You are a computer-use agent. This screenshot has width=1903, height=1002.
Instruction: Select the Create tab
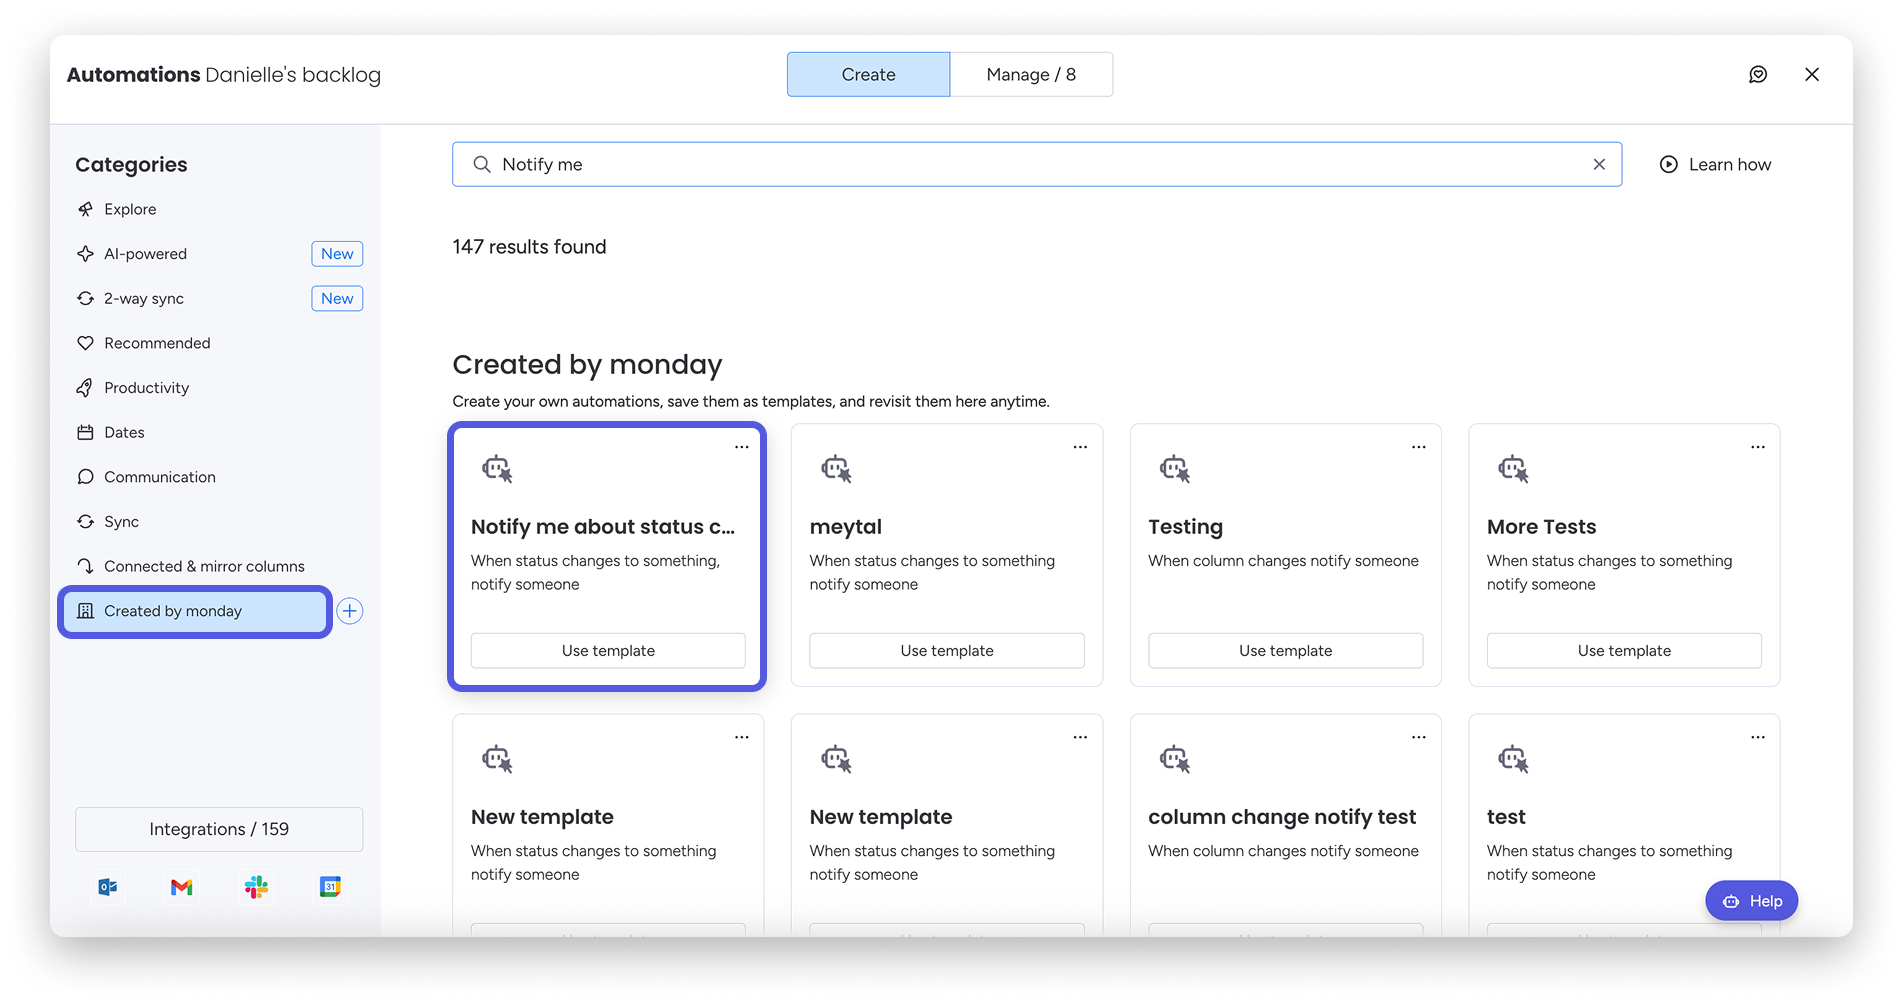point(868,75)
